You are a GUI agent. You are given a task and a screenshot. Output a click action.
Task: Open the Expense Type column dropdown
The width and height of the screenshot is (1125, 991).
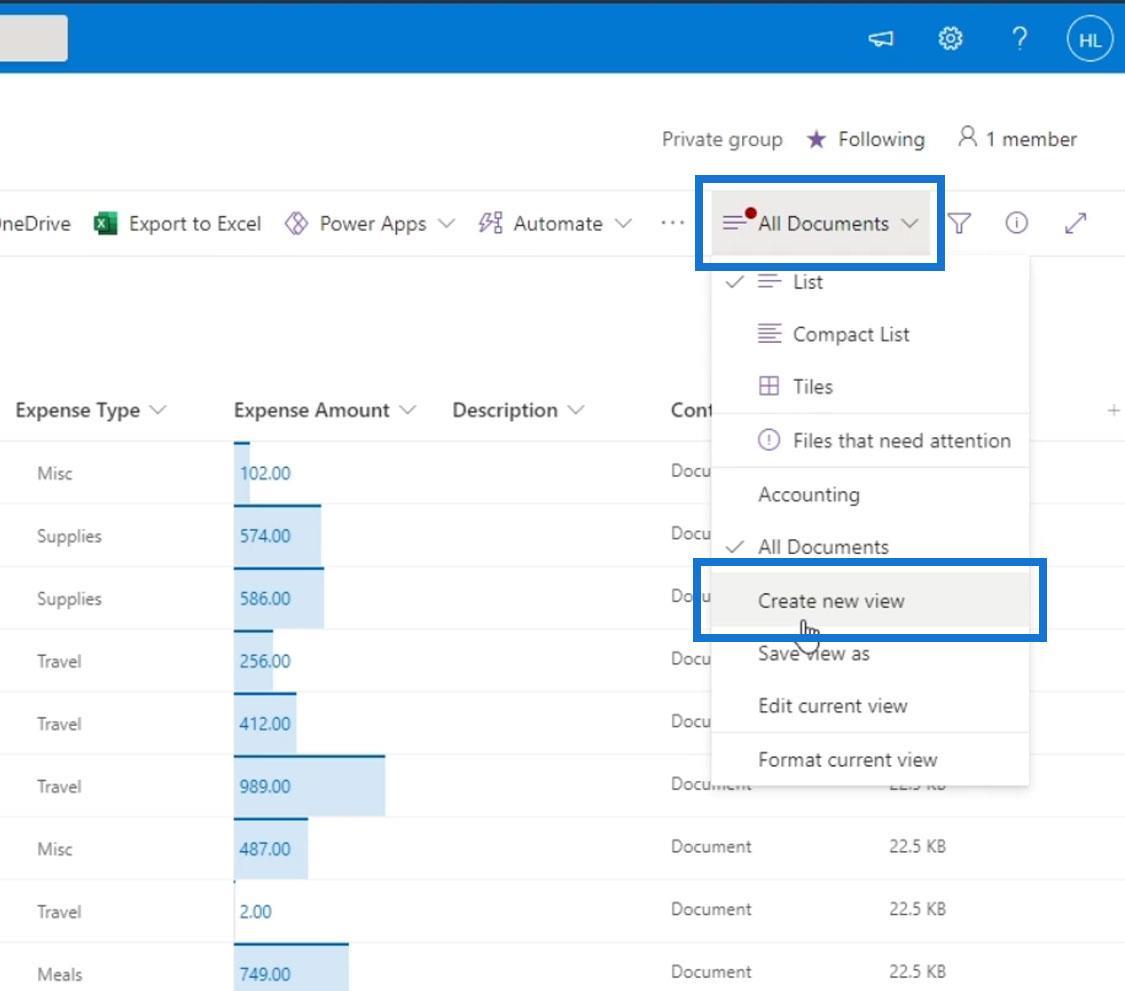coord(158,410)
